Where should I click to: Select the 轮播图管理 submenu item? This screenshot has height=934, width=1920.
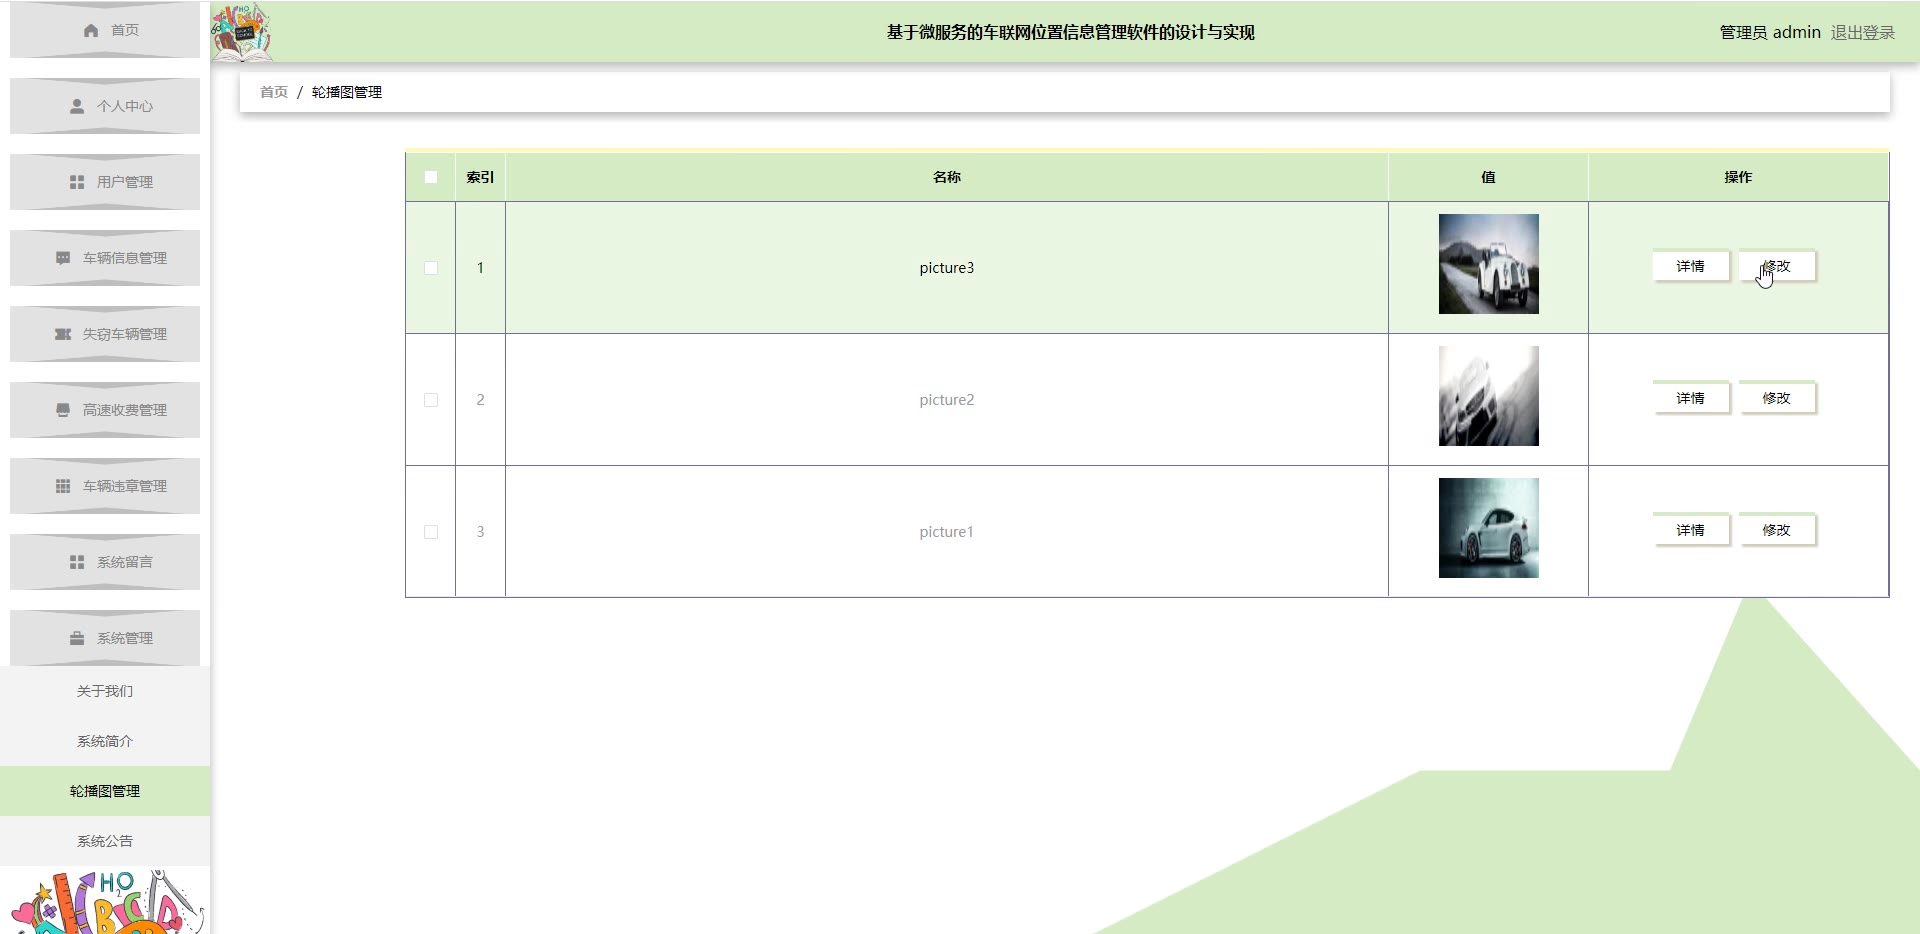[105, 791]
